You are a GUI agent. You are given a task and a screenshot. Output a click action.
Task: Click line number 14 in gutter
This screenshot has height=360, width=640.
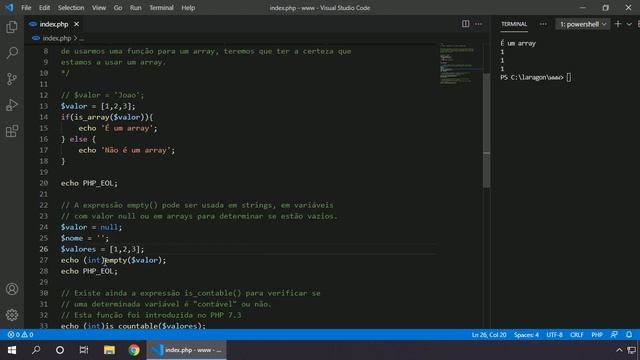point(44,117)
